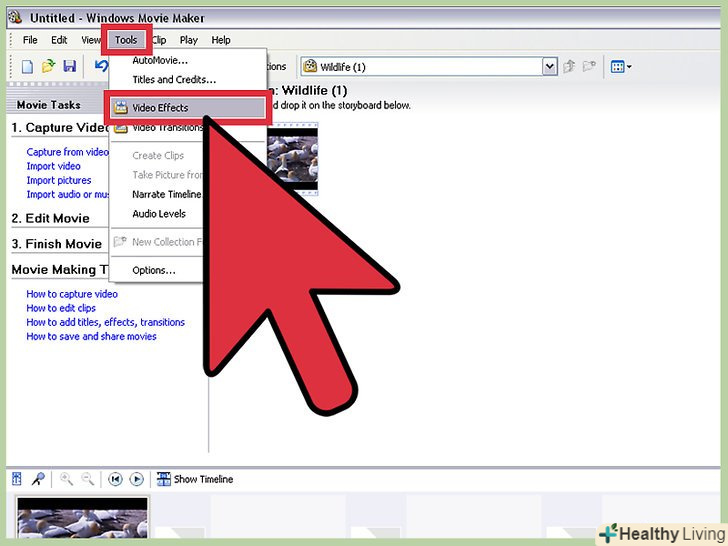Click How to capture video link
This screenshot has width=728, height=546.
(x=72, y=294)
